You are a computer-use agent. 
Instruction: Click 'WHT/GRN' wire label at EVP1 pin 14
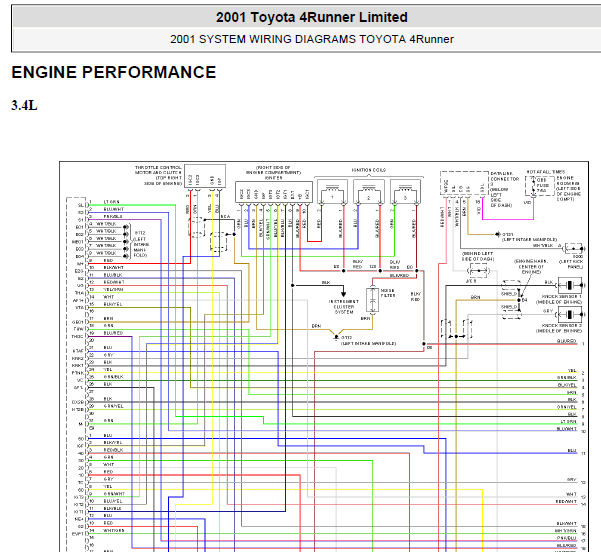[x=114, y=531]
